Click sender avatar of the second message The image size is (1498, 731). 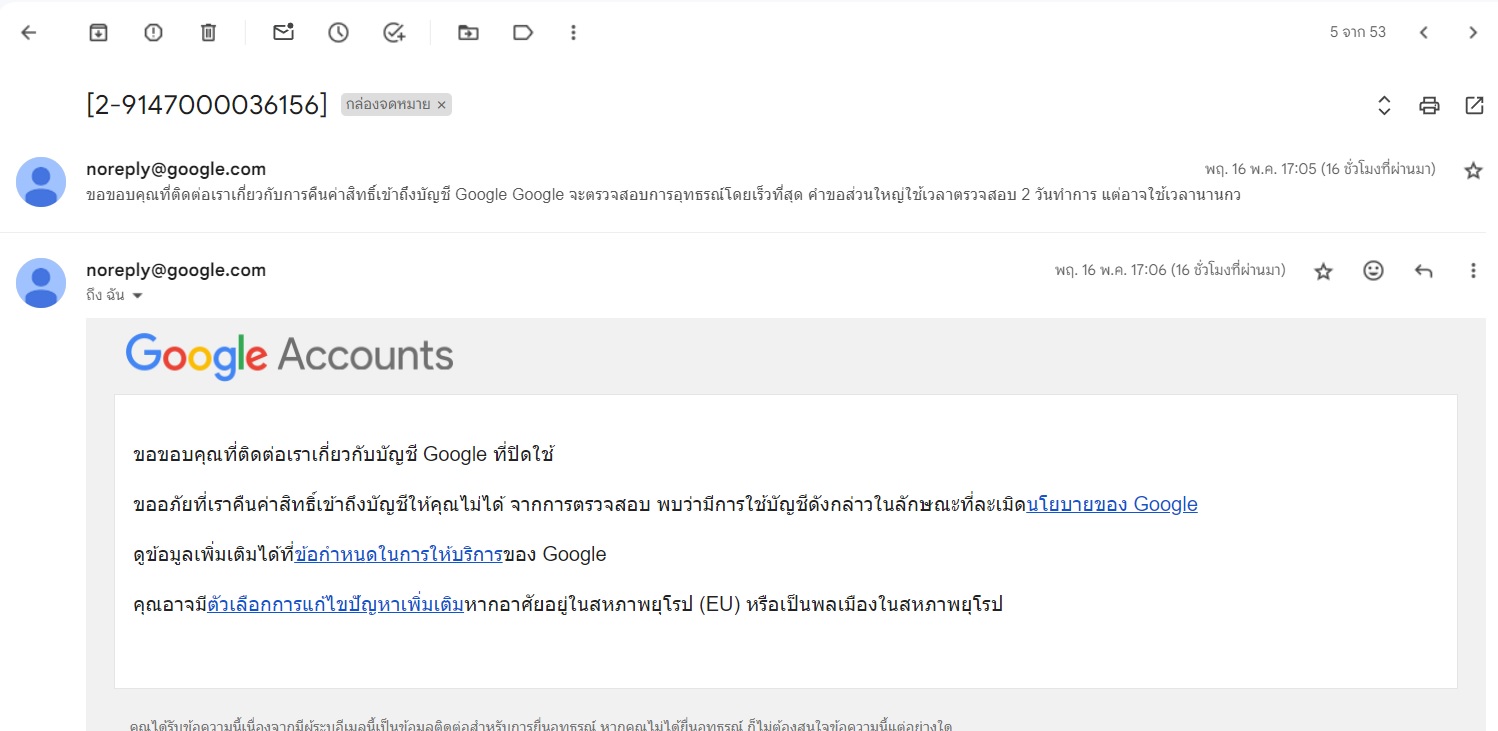(x=41, y=283)
